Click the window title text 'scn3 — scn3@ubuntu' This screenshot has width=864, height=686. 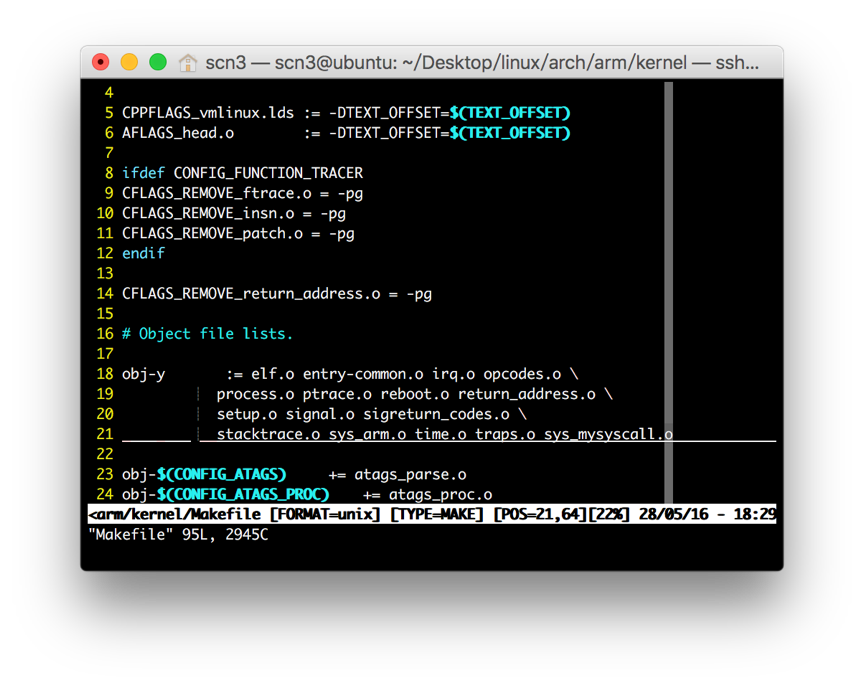click(301, 63)
